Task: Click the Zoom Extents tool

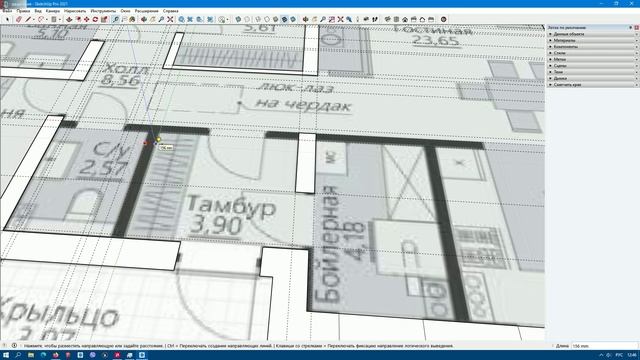Action: coord(170,19)
